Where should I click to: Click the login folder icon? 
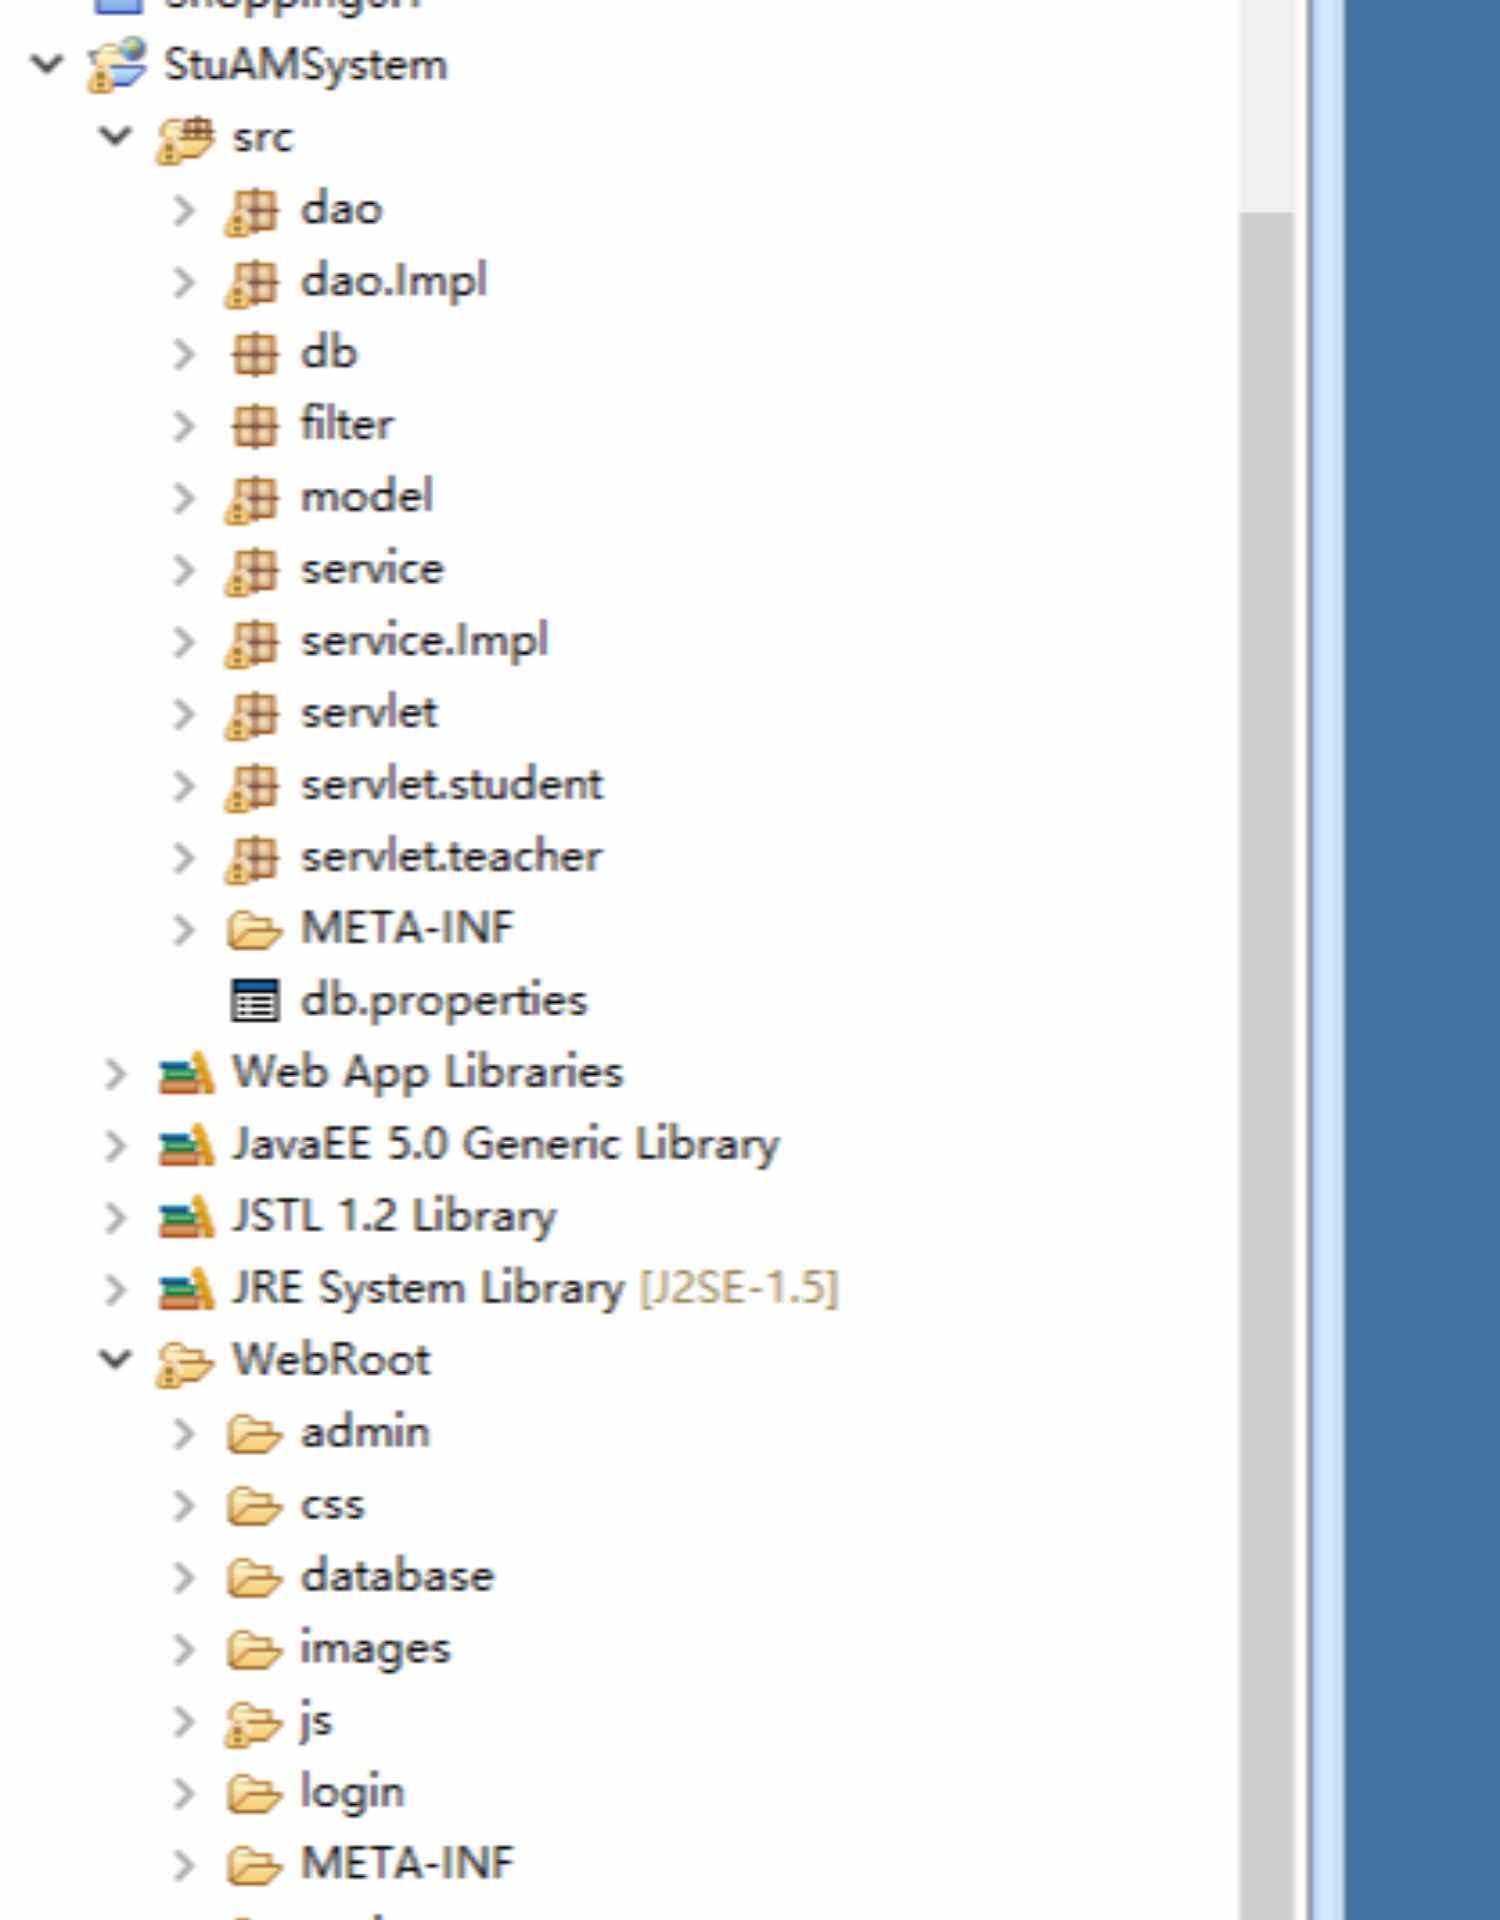tap(254, 1794)
